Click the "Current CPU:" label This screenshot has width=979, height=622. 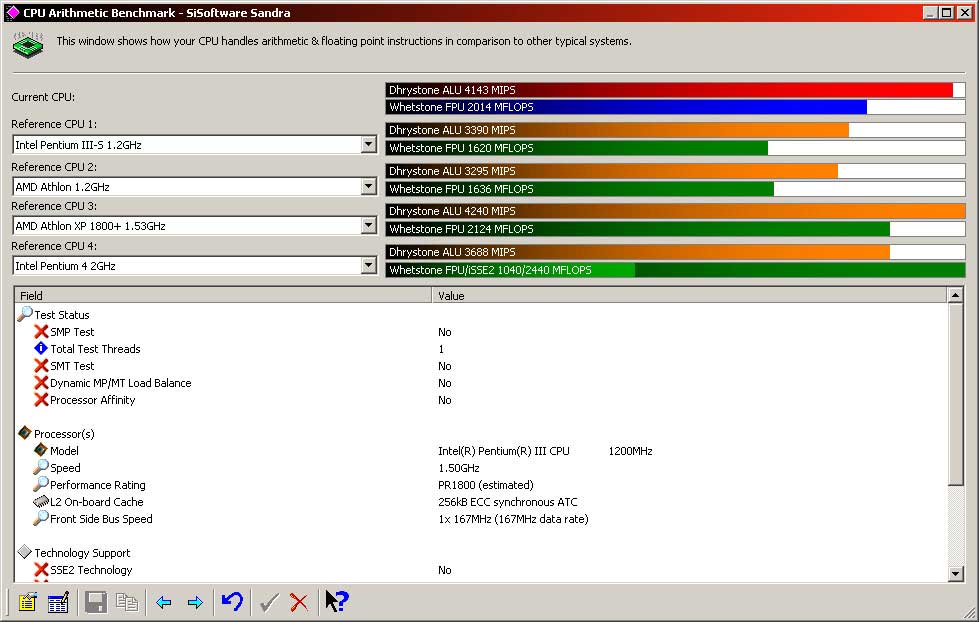pos(43,97)
